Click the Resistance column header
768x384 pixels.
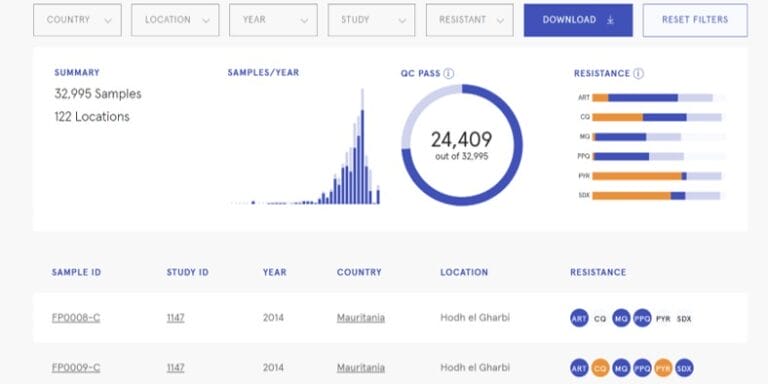pyautogui.click(x=598, y=272)
